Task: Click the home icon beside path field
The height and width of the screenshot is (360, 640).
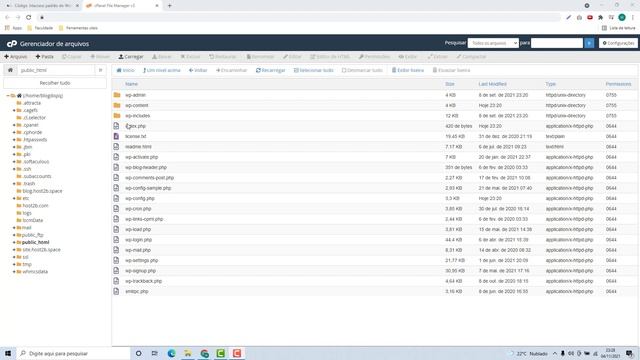Action: point(10,70)
